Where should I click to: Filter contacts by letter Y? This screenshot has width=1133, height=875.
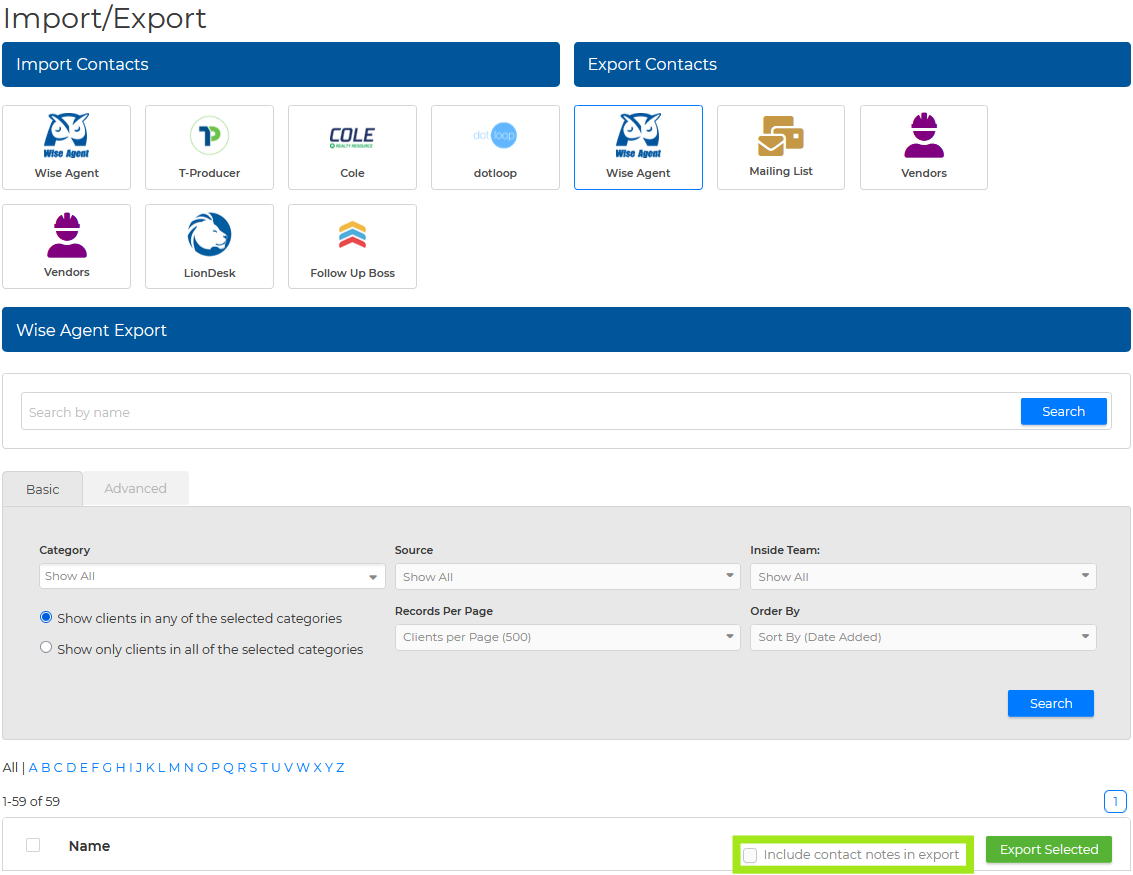[329, 767]
